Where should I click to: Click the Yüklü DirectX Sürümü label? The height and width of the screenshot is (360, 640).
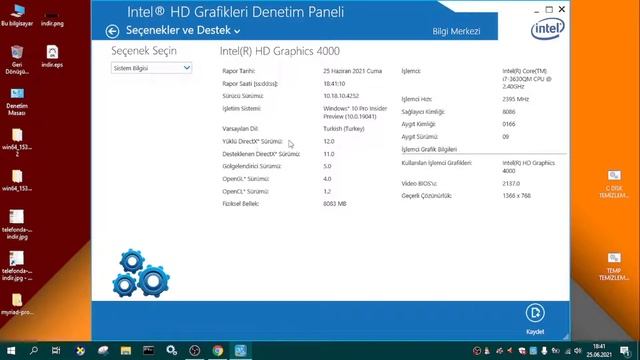pyautogui.click(x=253, y=141)
